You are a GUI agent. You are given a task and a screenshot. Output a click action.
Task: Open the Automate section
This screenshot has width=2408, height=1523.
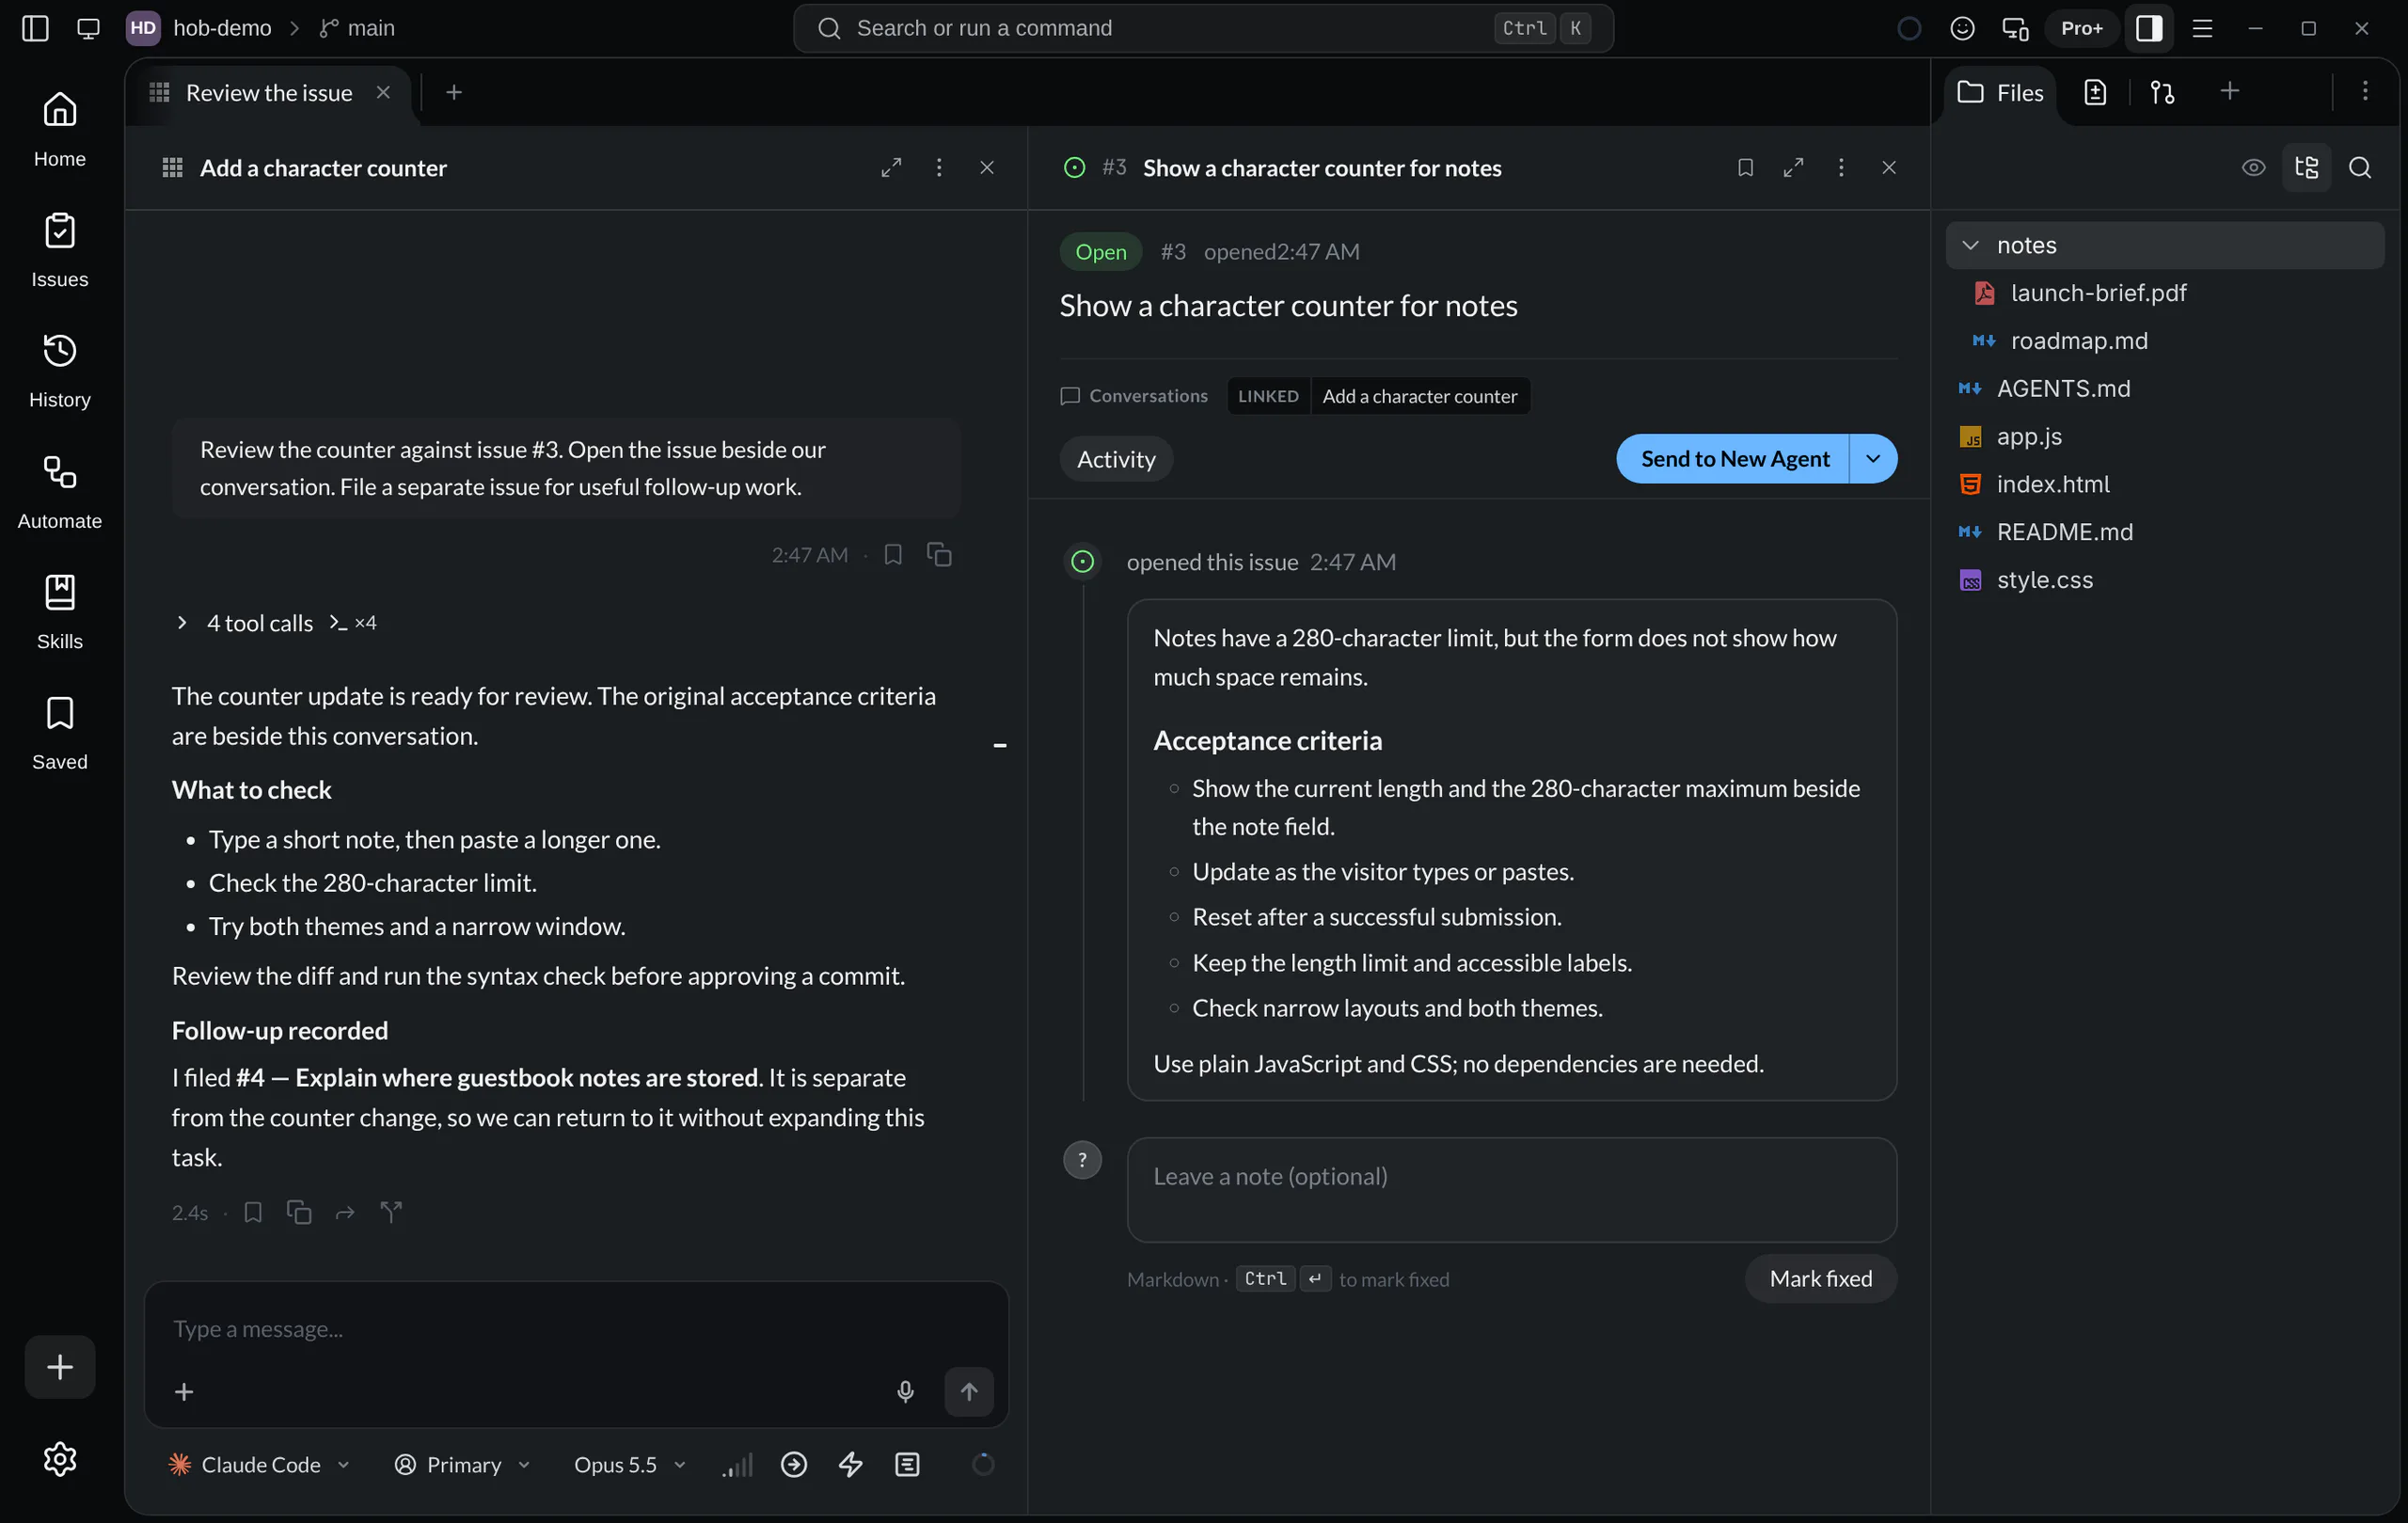click(59, 491)
